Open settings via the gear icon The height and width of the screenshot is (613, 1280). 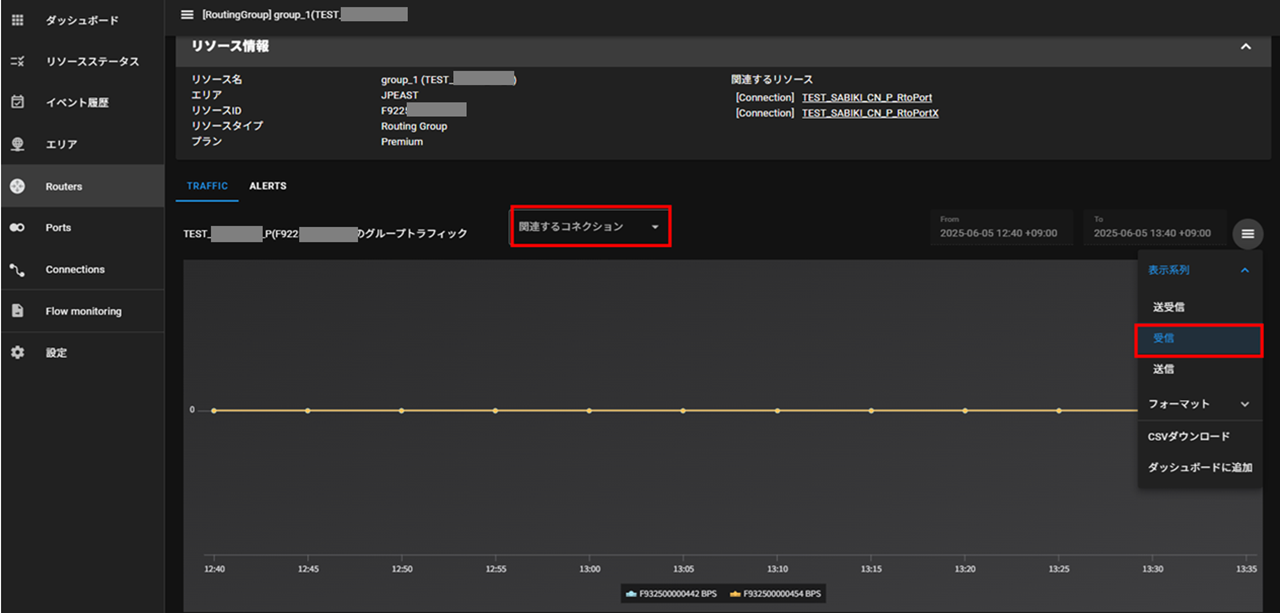[x=17, y=353]
